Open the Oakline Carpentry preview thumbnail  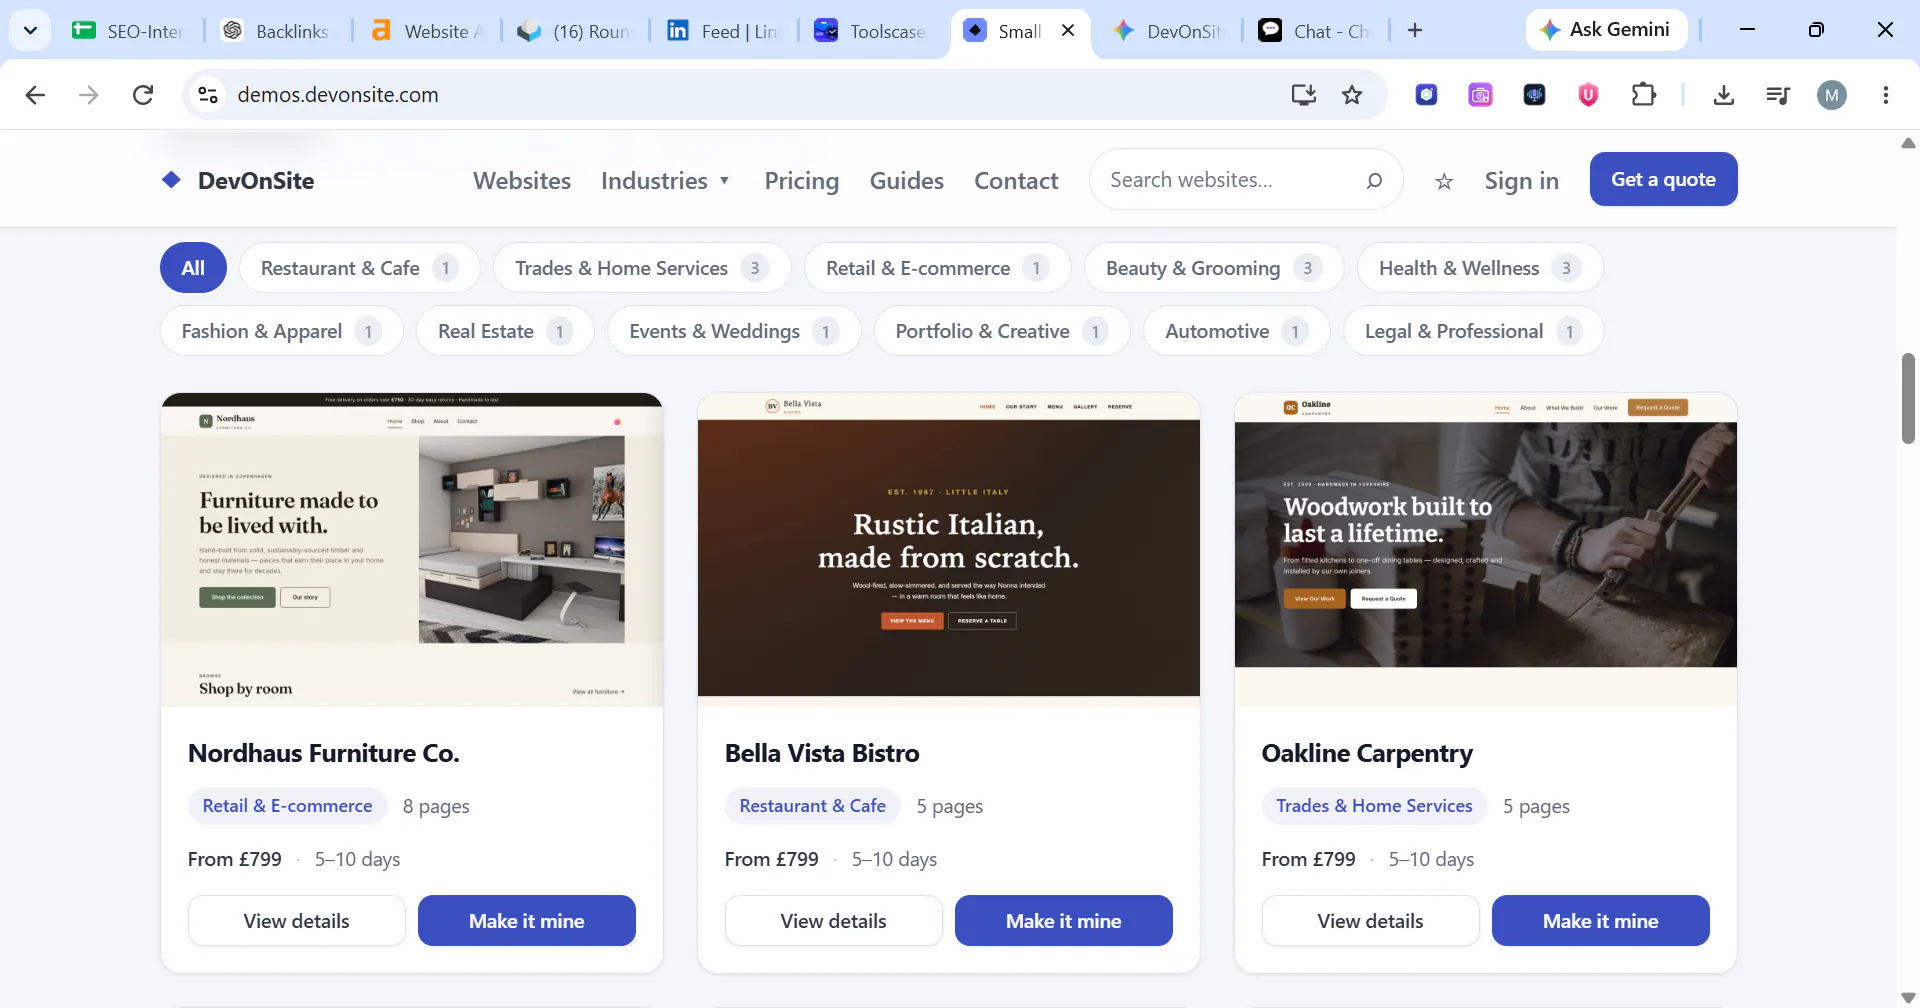[x=1486, y=550]
